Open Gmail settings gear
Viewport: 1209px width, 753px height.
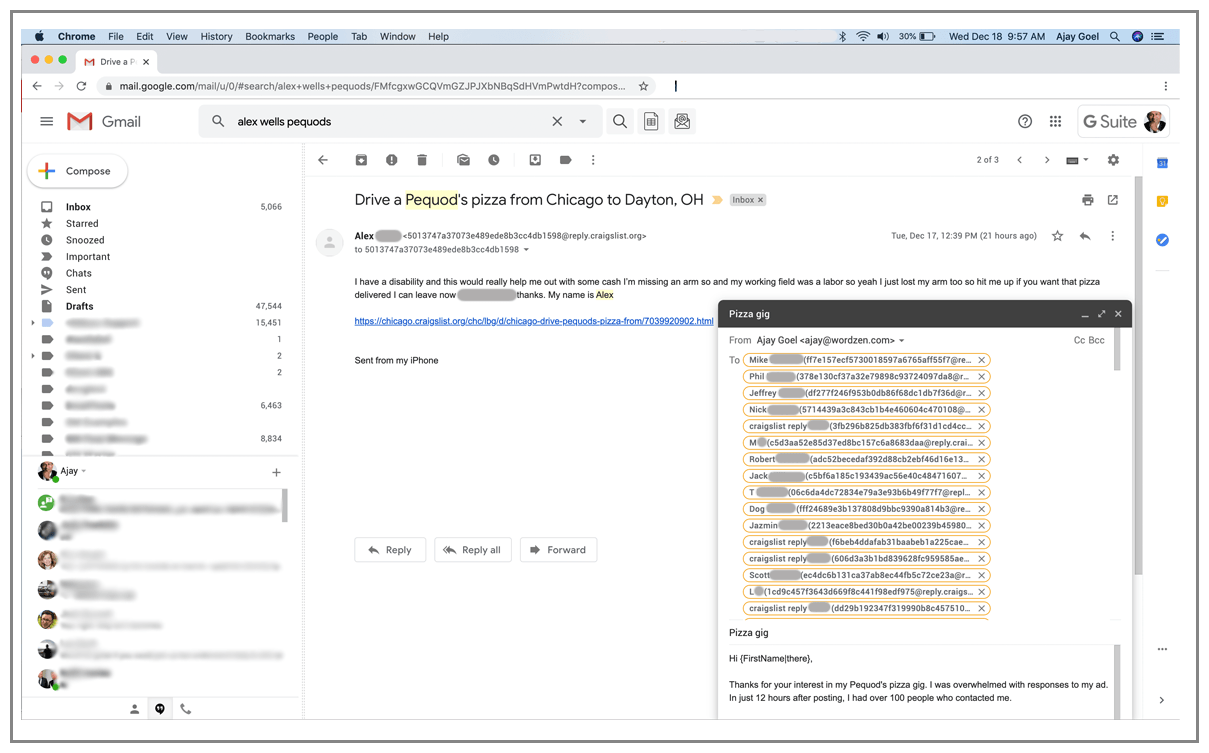click(x=1113, y=160)
